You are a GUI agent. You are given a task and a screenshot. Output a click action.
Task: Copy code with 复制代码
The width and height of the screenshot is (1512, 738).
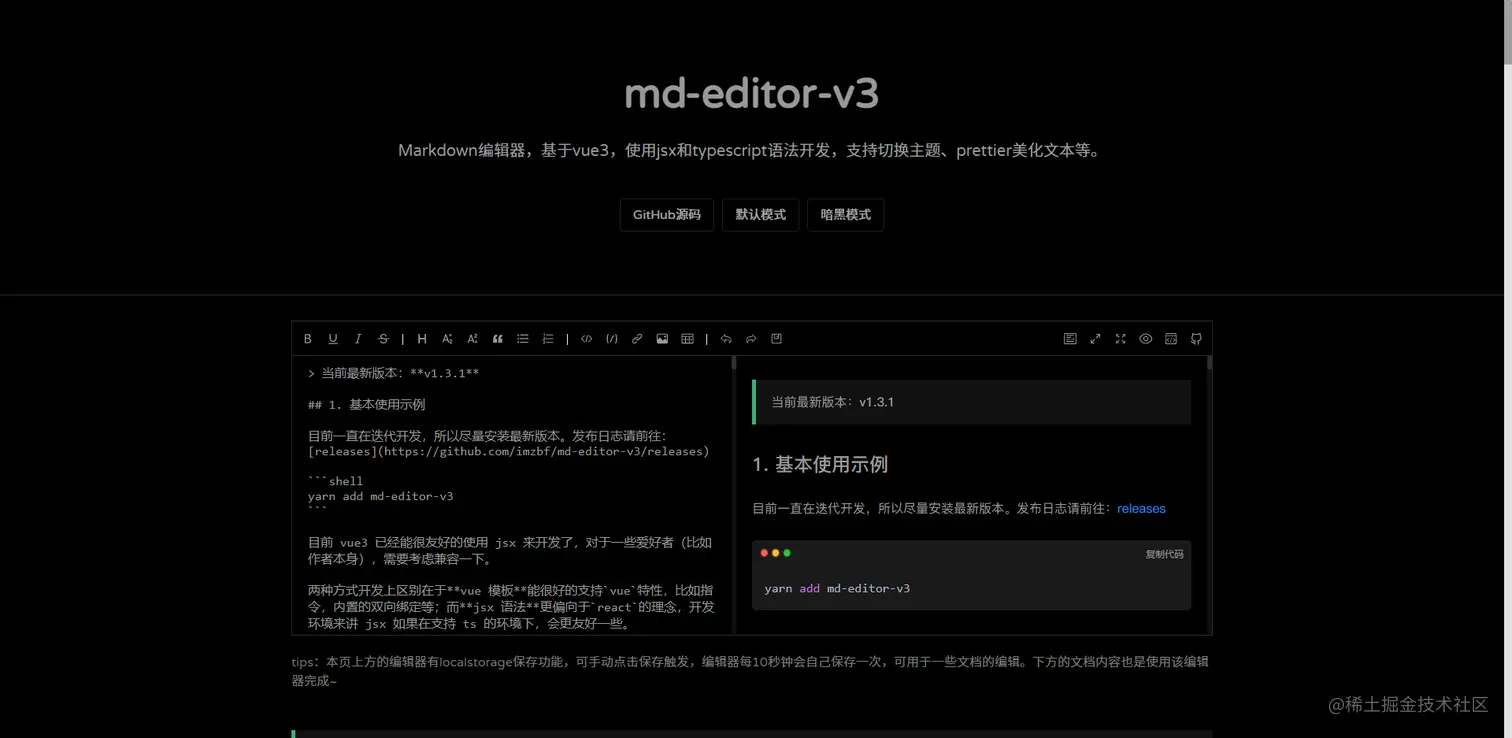point(1164,554)
